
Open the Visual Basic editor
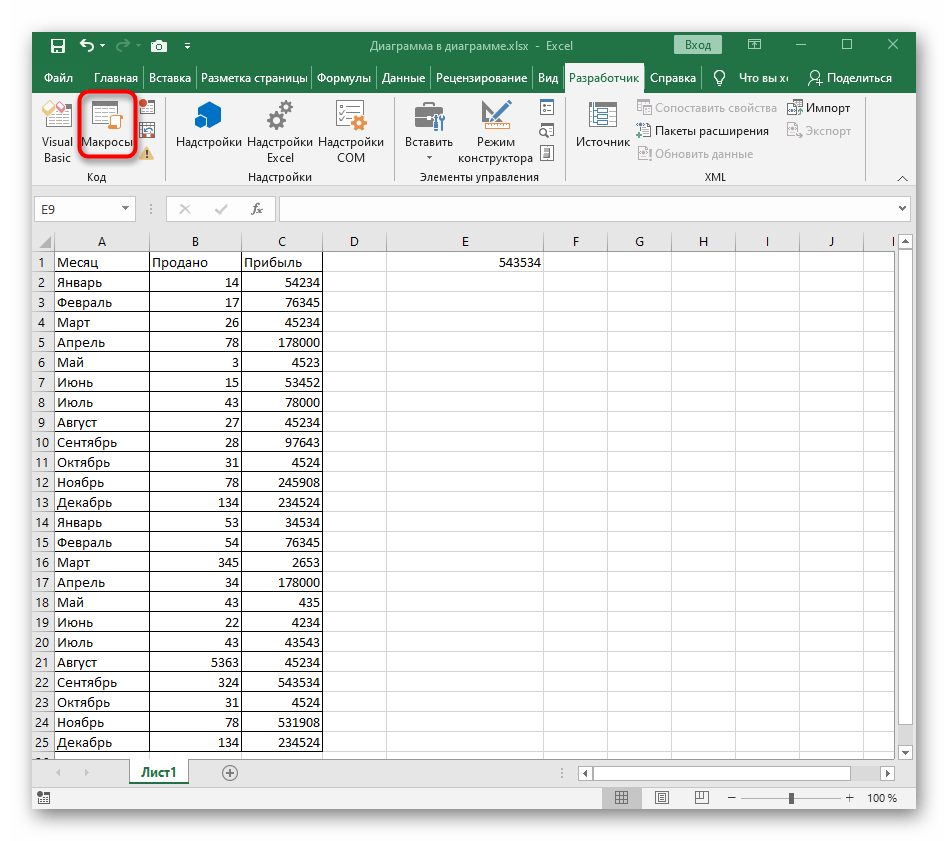[57, 132]
